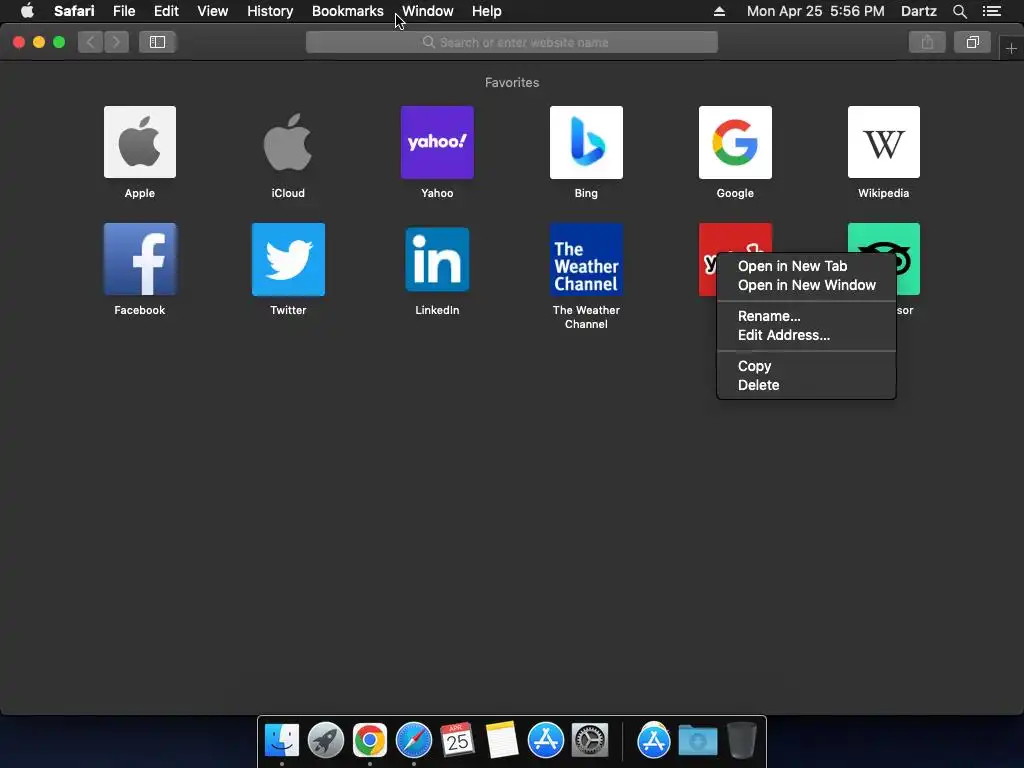Click the eject icon in menu bar
This screenshot has width=1024, height=768.
tap(719, 11)
